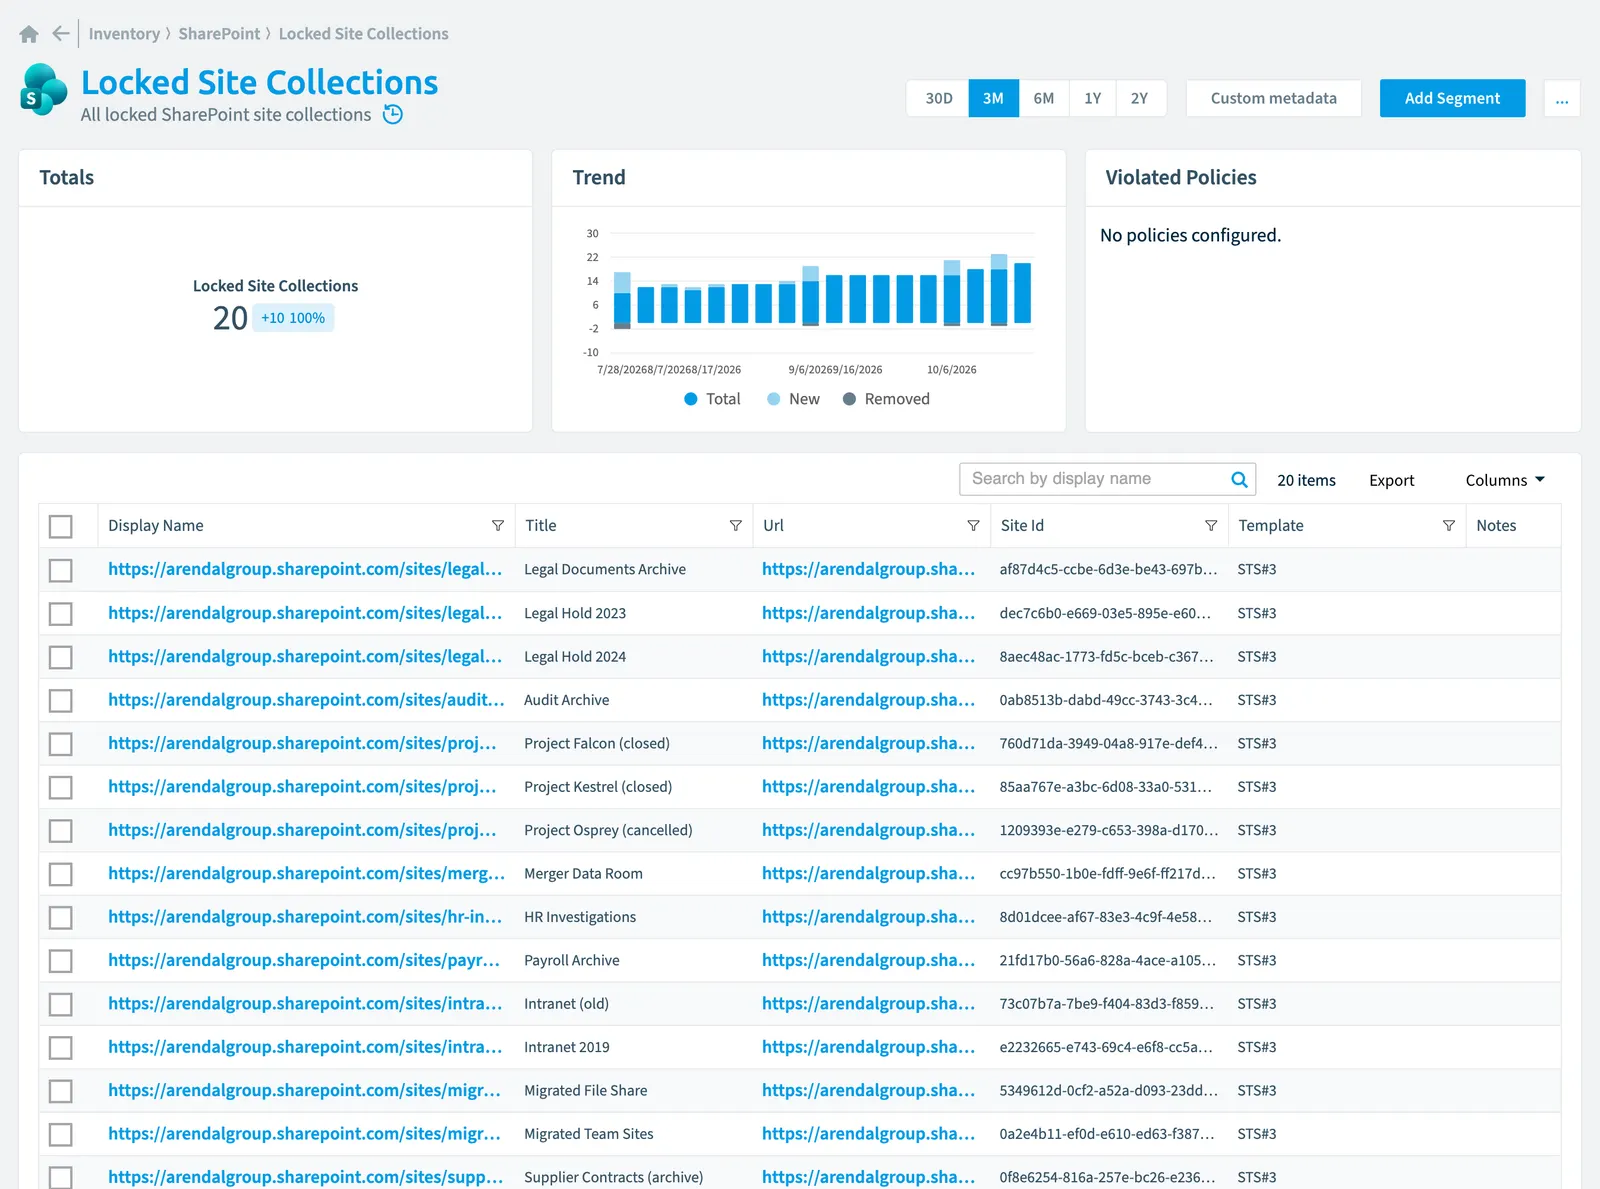
Task: Open the Url link for Project Falcon (closed)
Action: click(868, 743)
